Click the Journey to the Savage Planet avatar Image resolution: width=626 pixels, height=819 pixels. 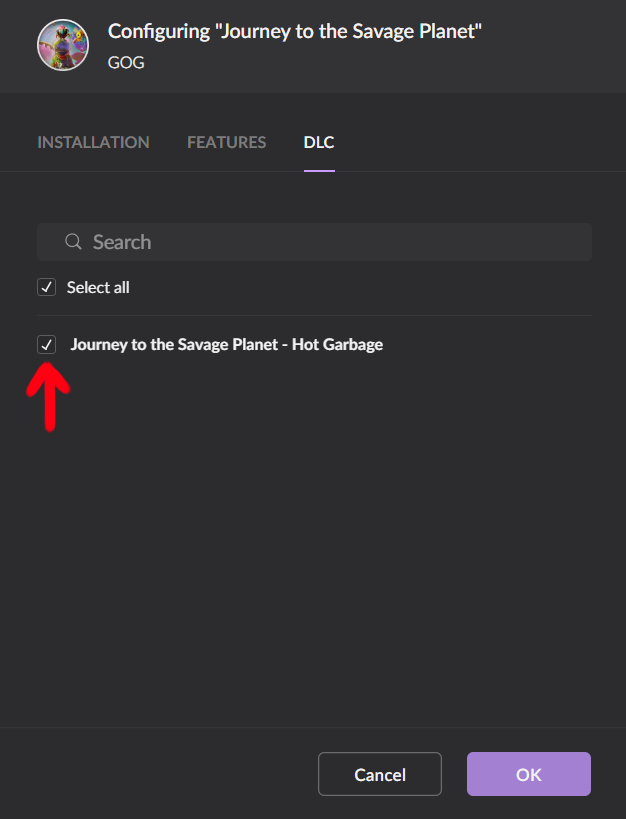tap(63, 45)
